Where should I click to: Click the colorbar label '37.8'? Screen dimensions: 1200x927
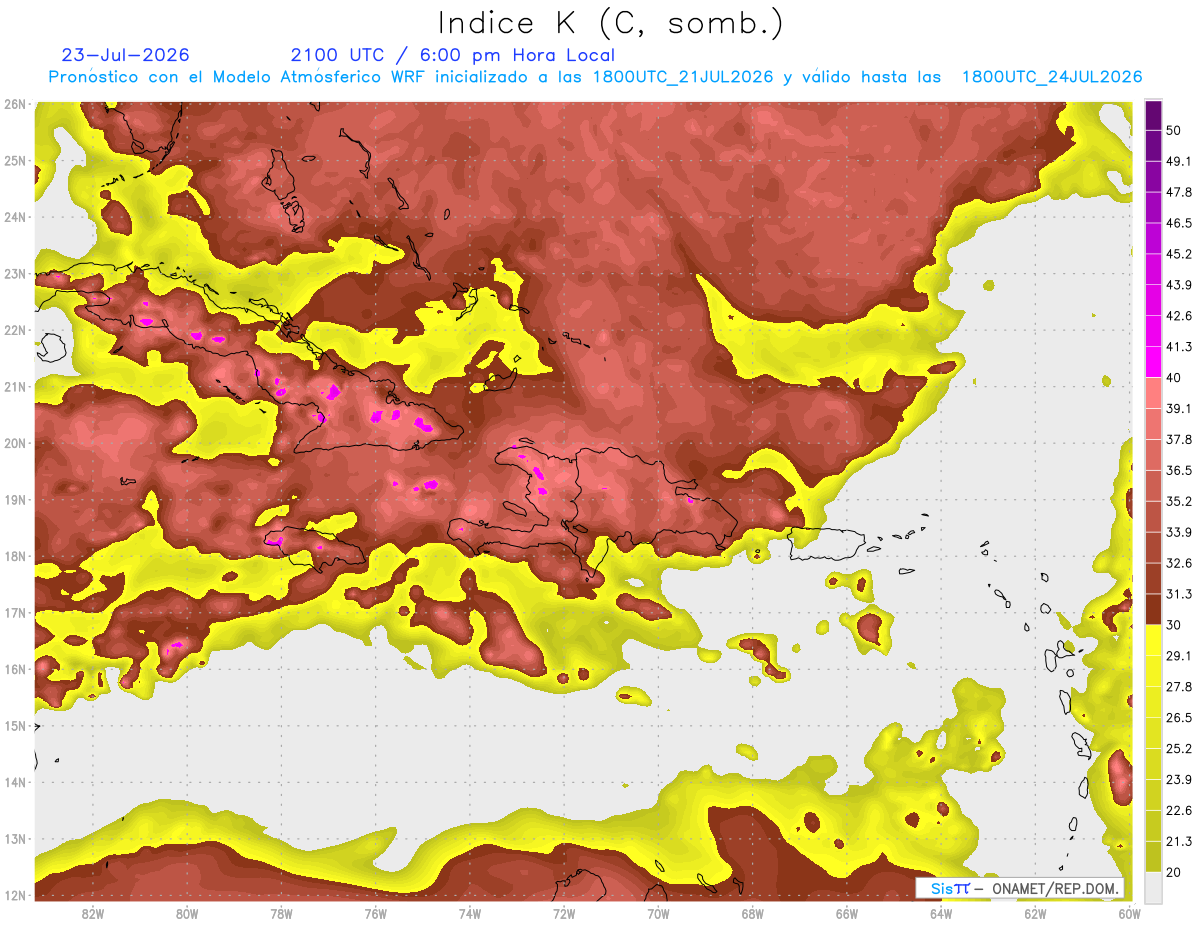tap(1179, 439)
